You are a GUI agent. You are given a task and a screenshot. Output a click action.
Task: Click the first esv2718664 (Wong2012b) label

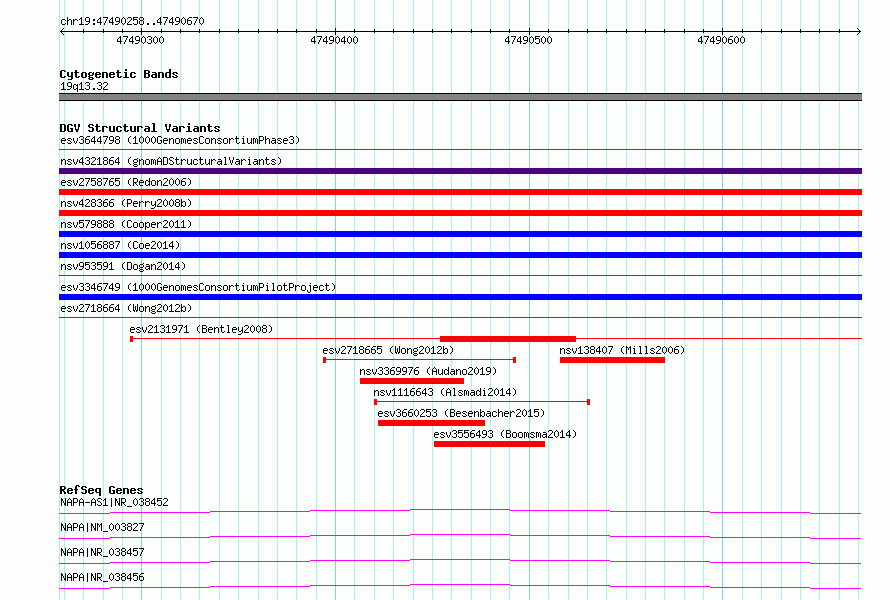pyautogui.click(x=126, y=308)
